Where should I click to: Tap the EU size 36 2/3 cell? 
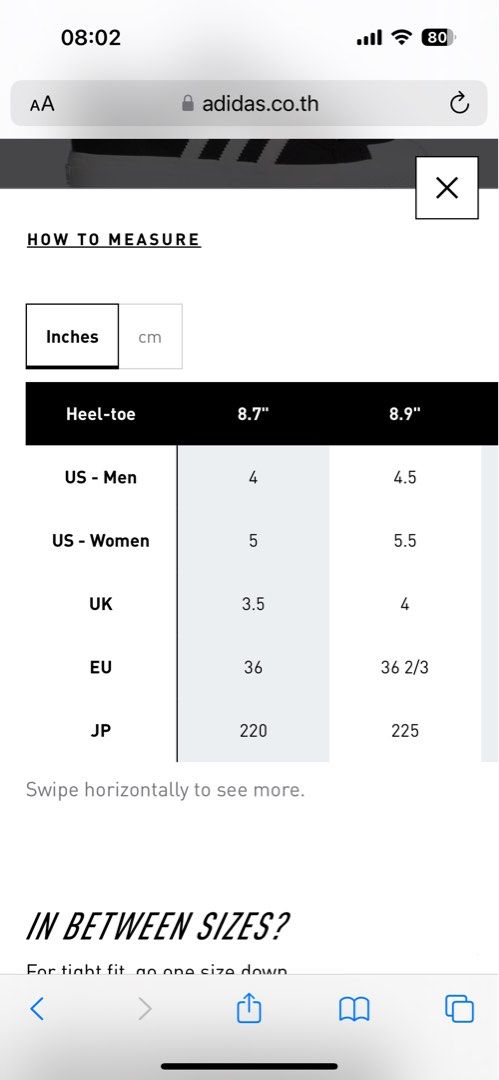[x=405, y=667]
